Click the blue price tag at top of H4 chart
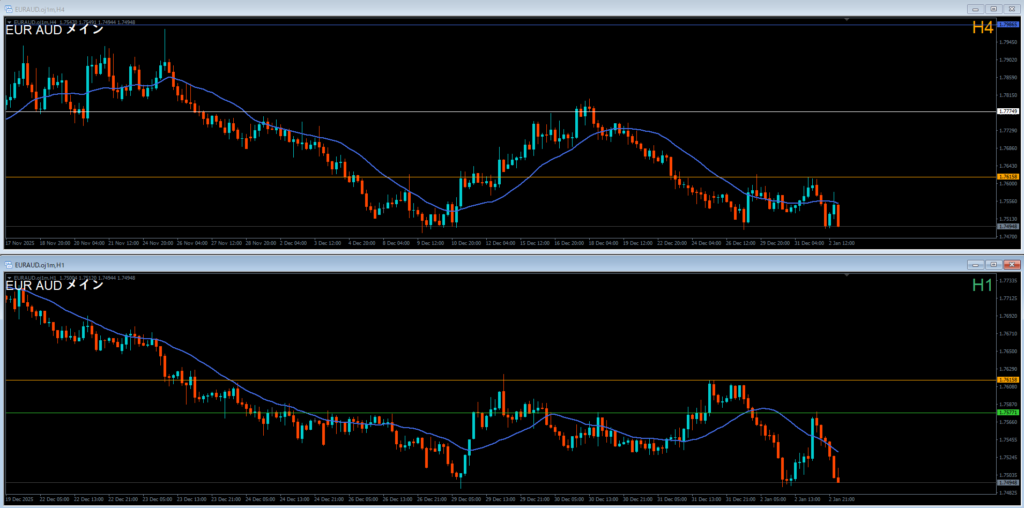The image size is (1024, 508). [1009, 24]
